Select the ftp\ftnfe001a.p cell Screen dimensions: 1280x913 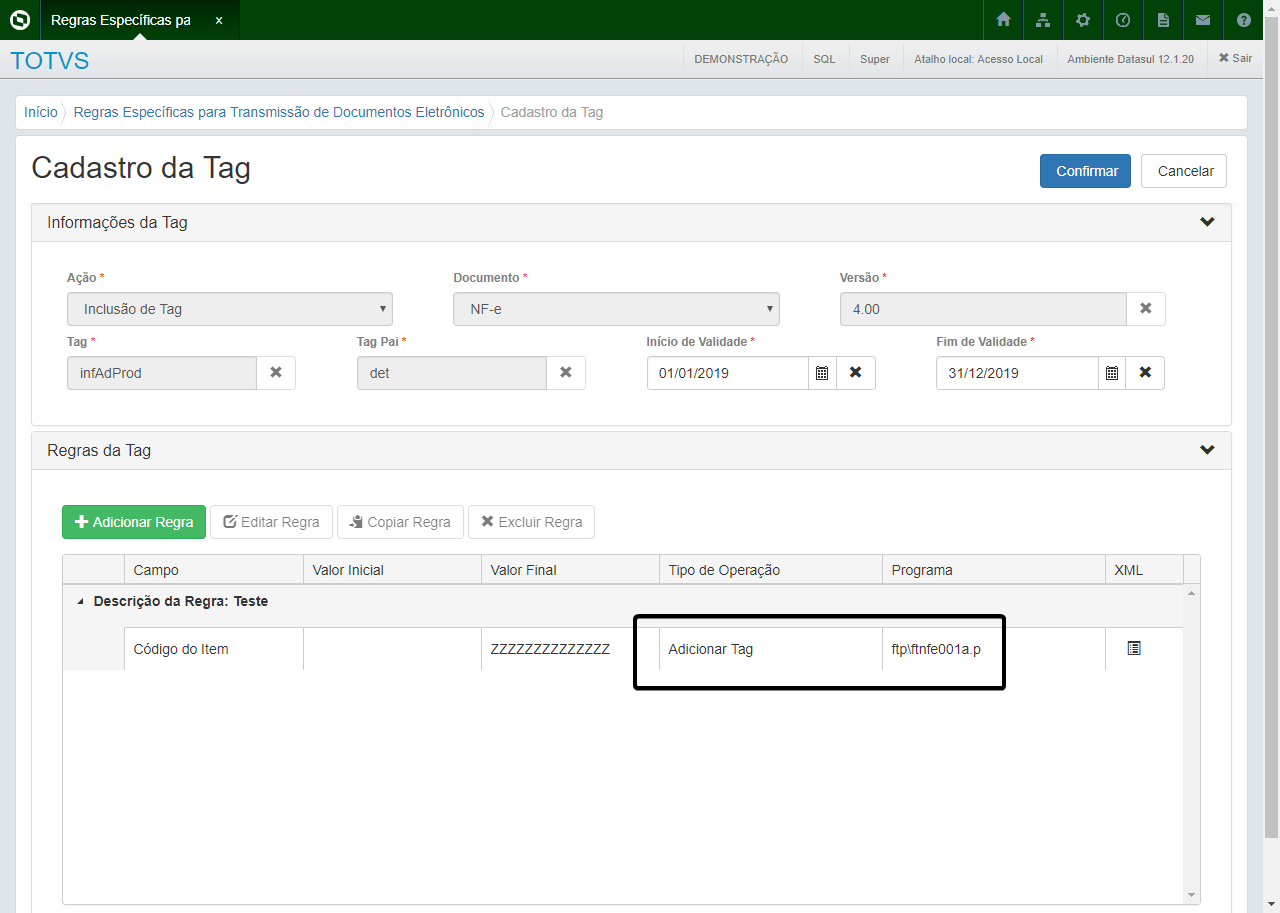994,649
